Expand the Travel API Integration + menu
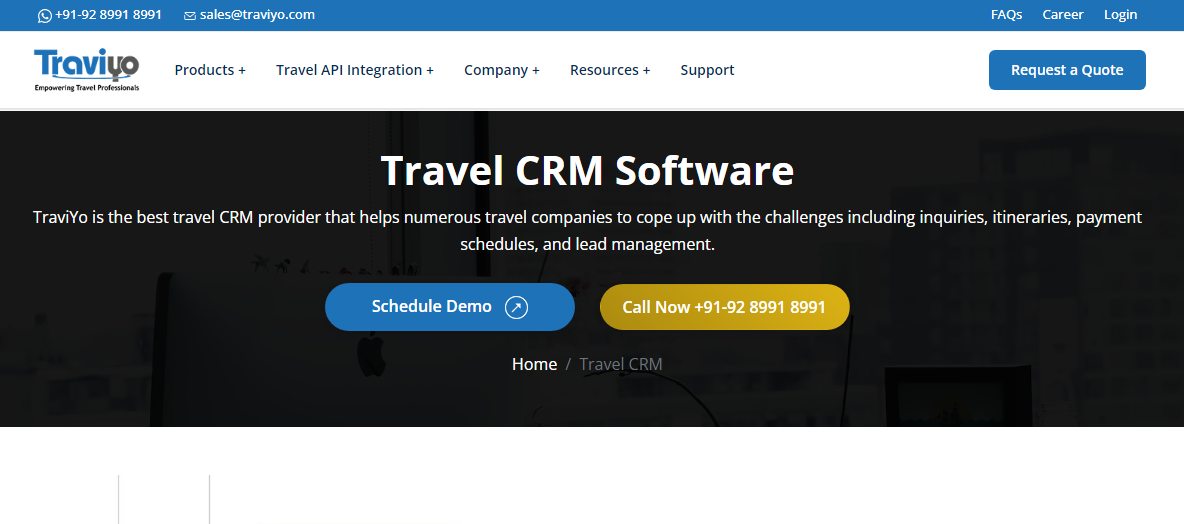 tap(355, 70)
